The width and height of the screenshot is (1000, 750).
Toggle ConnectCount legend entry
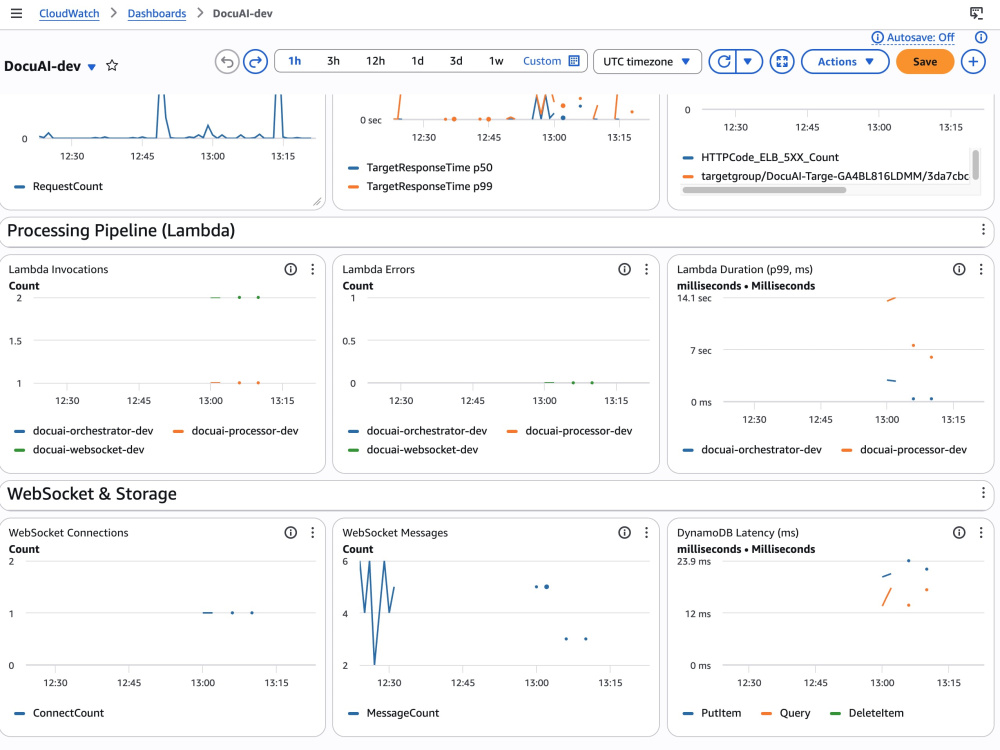(x=59, y=713)
